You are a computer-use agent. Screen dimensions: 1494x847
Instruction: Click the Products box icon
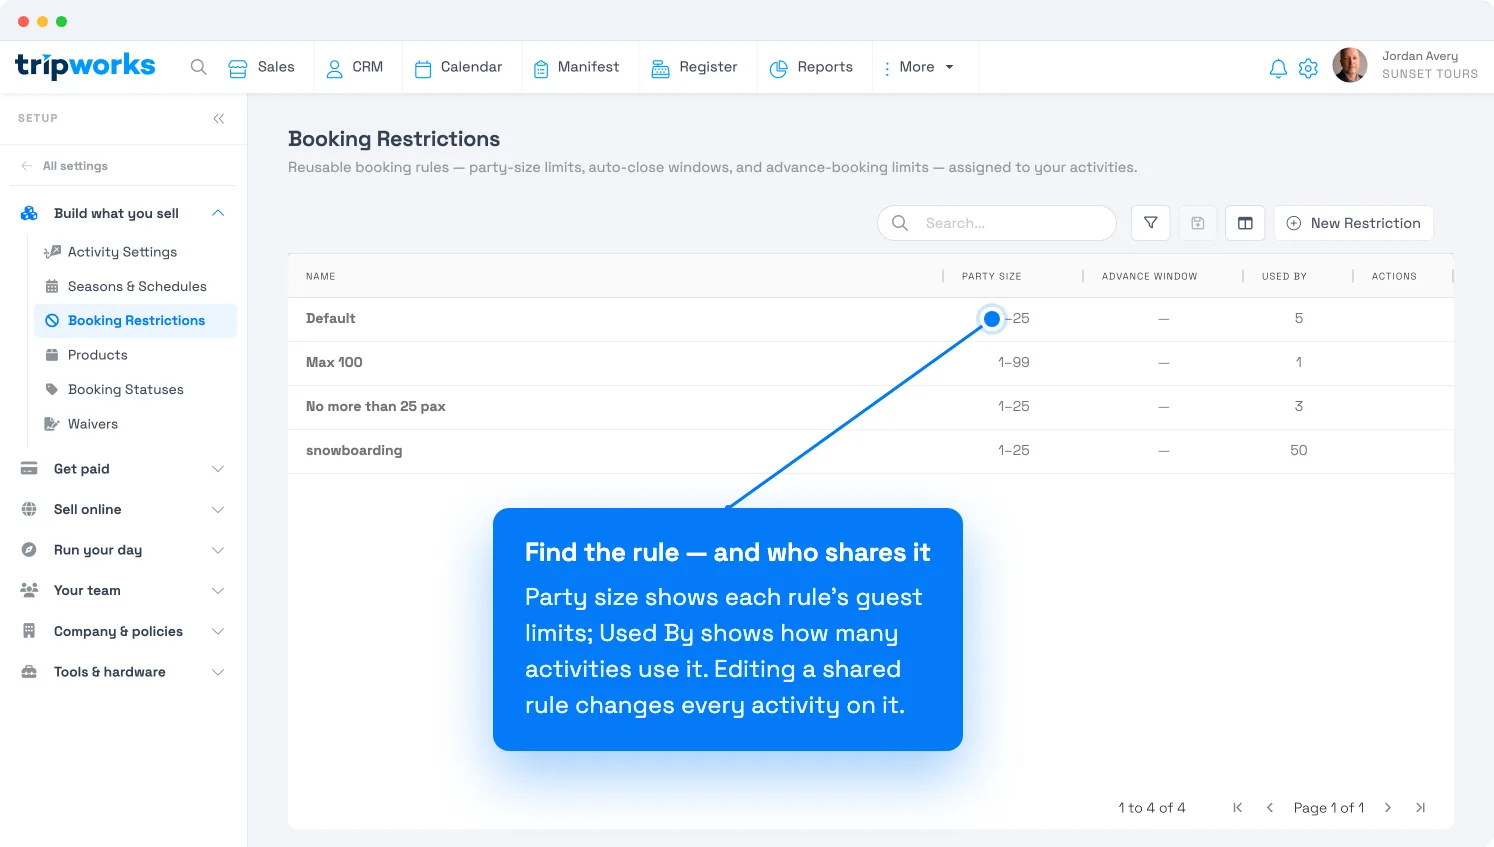click(x=52, y=355)
